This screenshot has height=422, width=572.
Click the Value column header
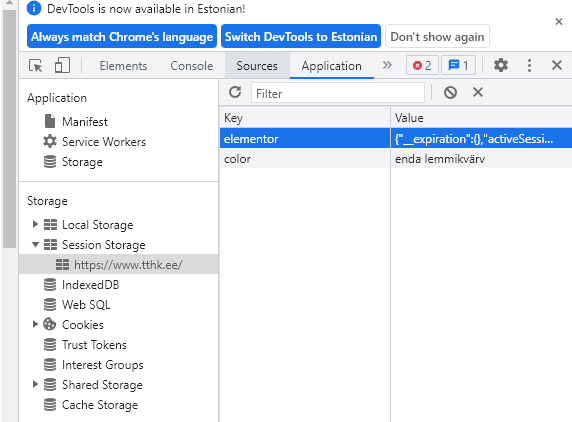[481, 117]
